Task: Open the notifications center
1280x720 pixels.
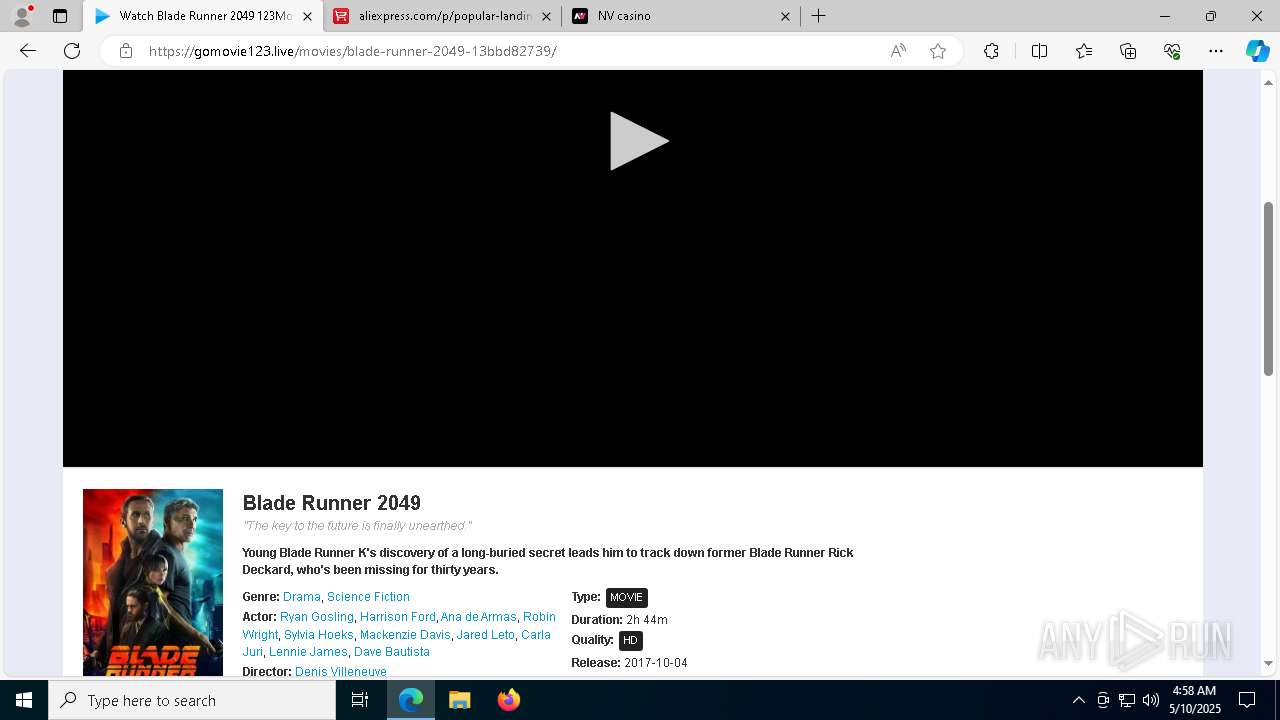Action: point(1248,700)
